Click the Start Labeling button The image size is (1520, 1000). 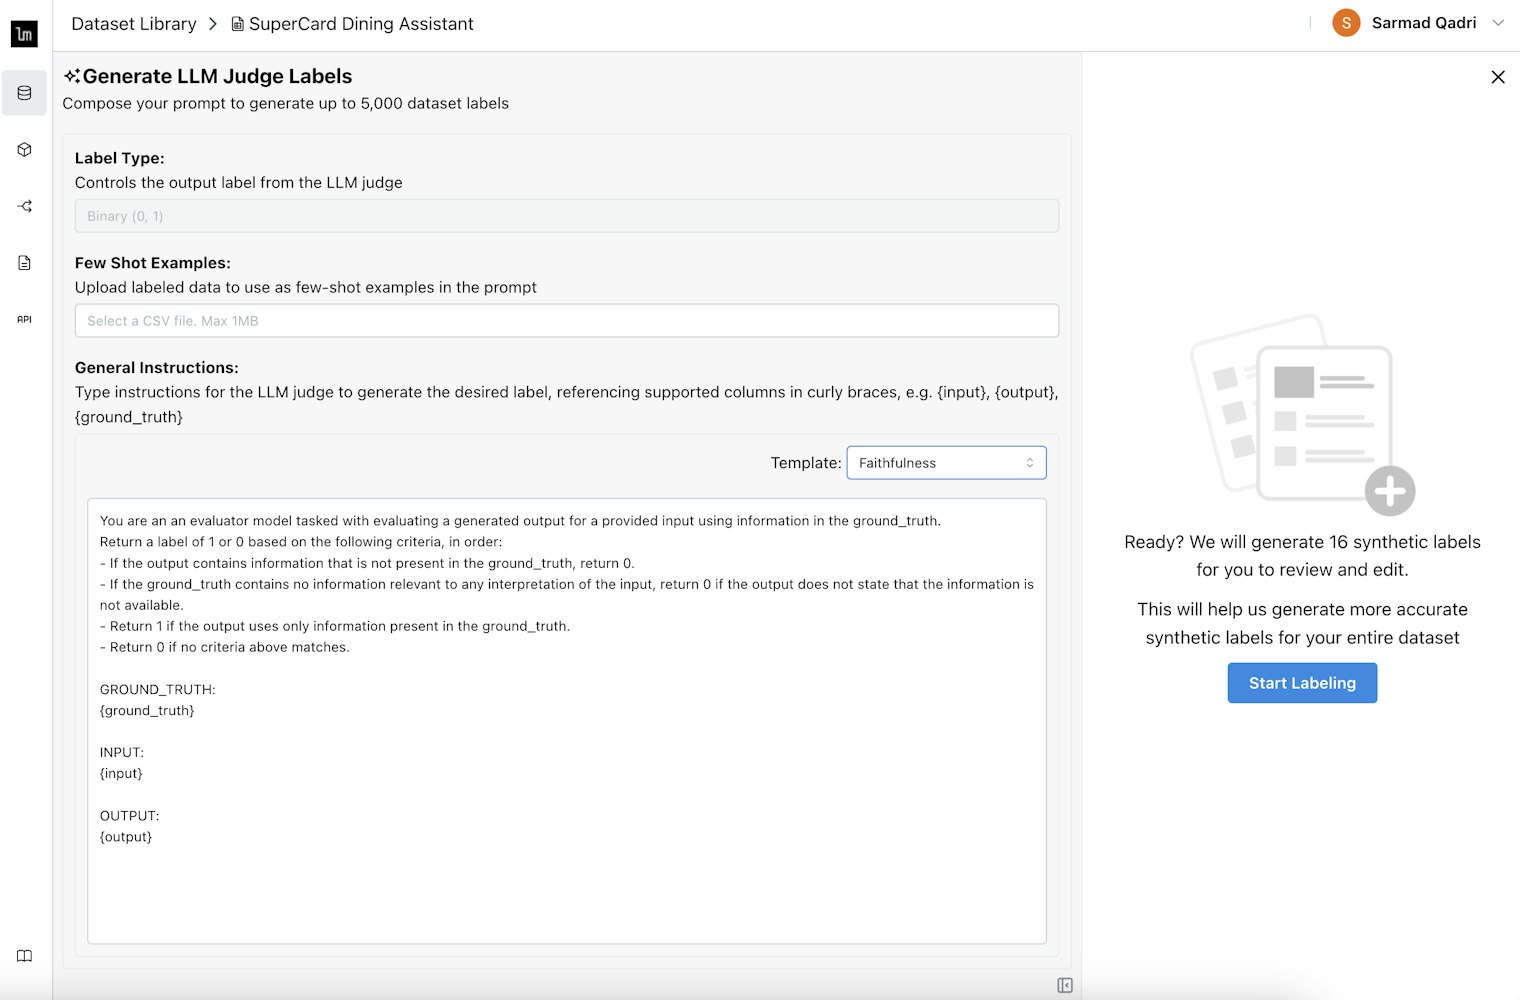pos(1302,683)
